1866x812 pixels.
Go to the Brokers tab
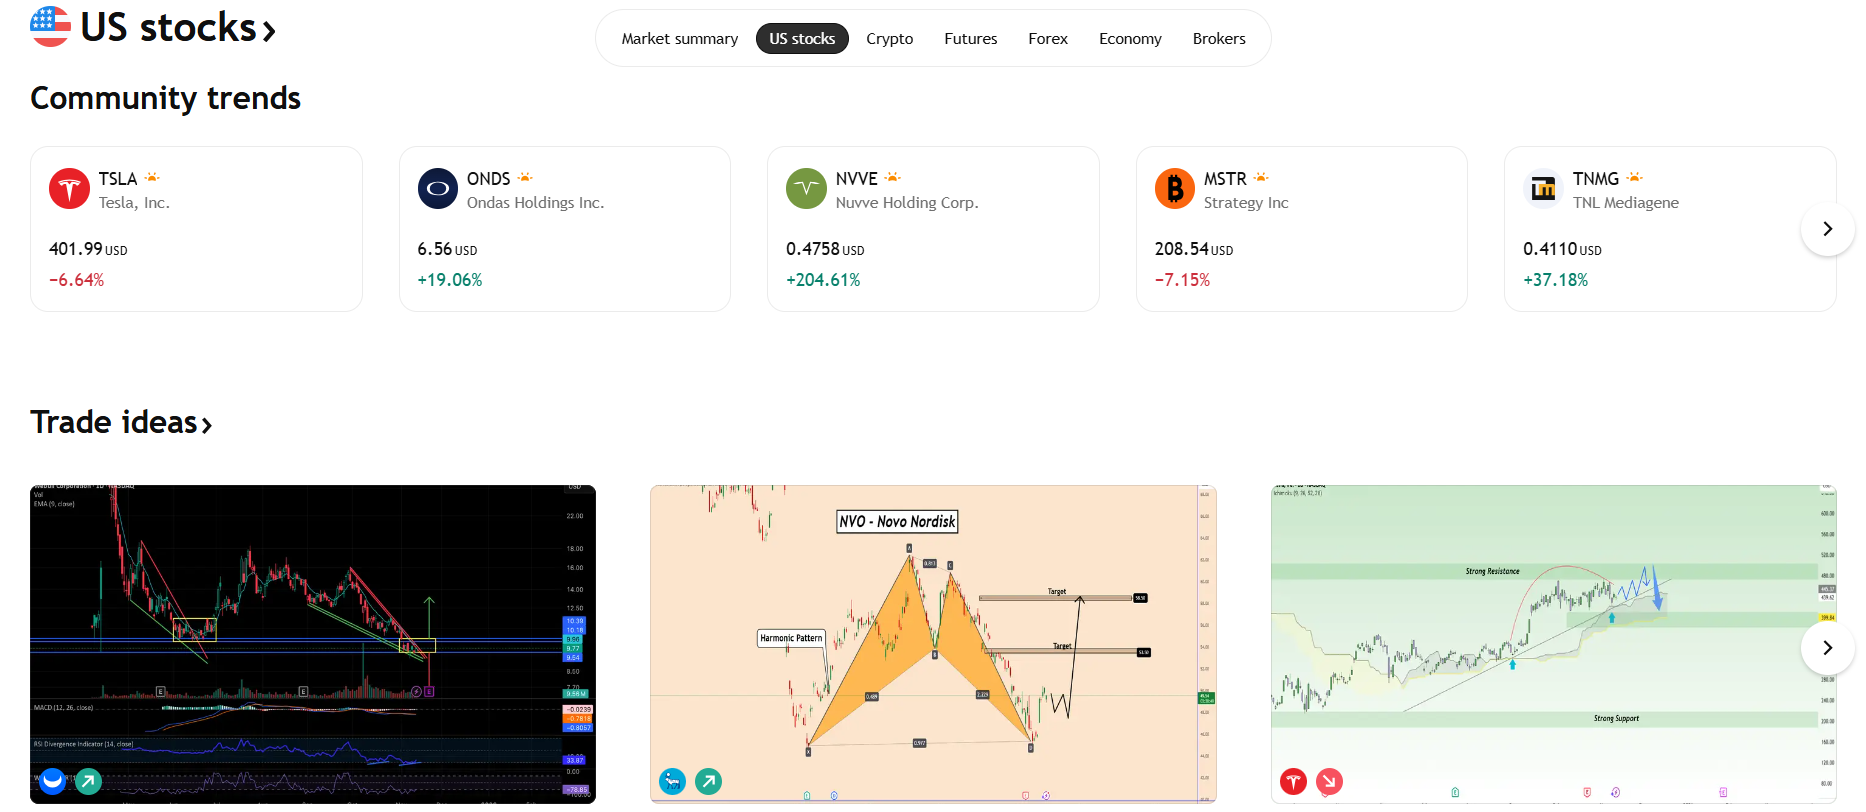click(x=1218, y=39)
